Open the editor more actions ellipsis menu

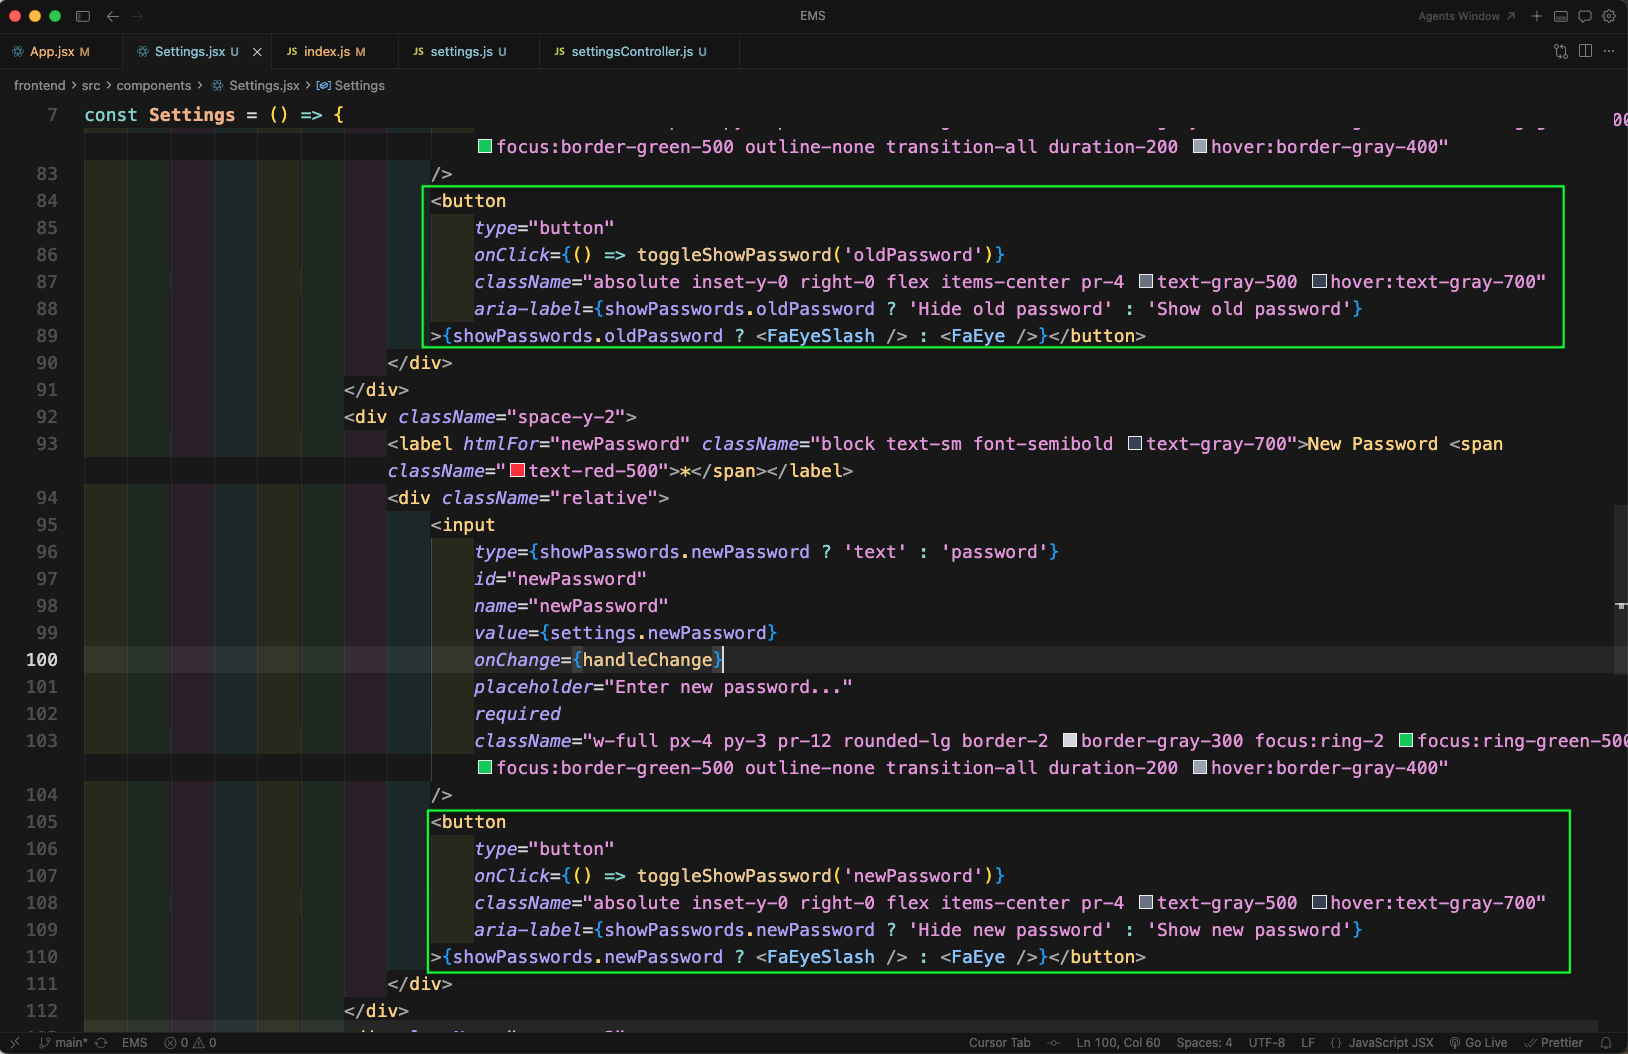[1609, 51]
